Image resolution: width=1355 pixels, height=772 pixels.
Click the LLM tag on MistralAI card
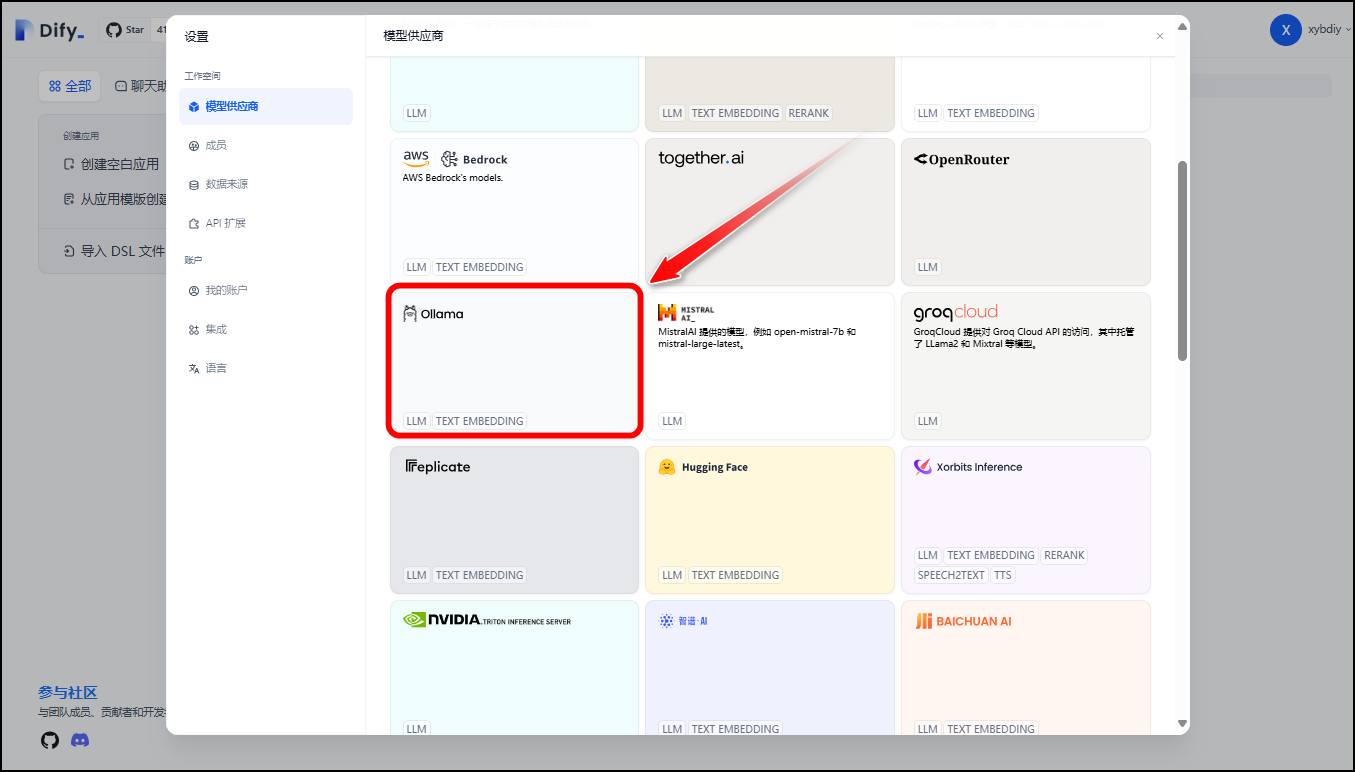click(x=672, y=421)
